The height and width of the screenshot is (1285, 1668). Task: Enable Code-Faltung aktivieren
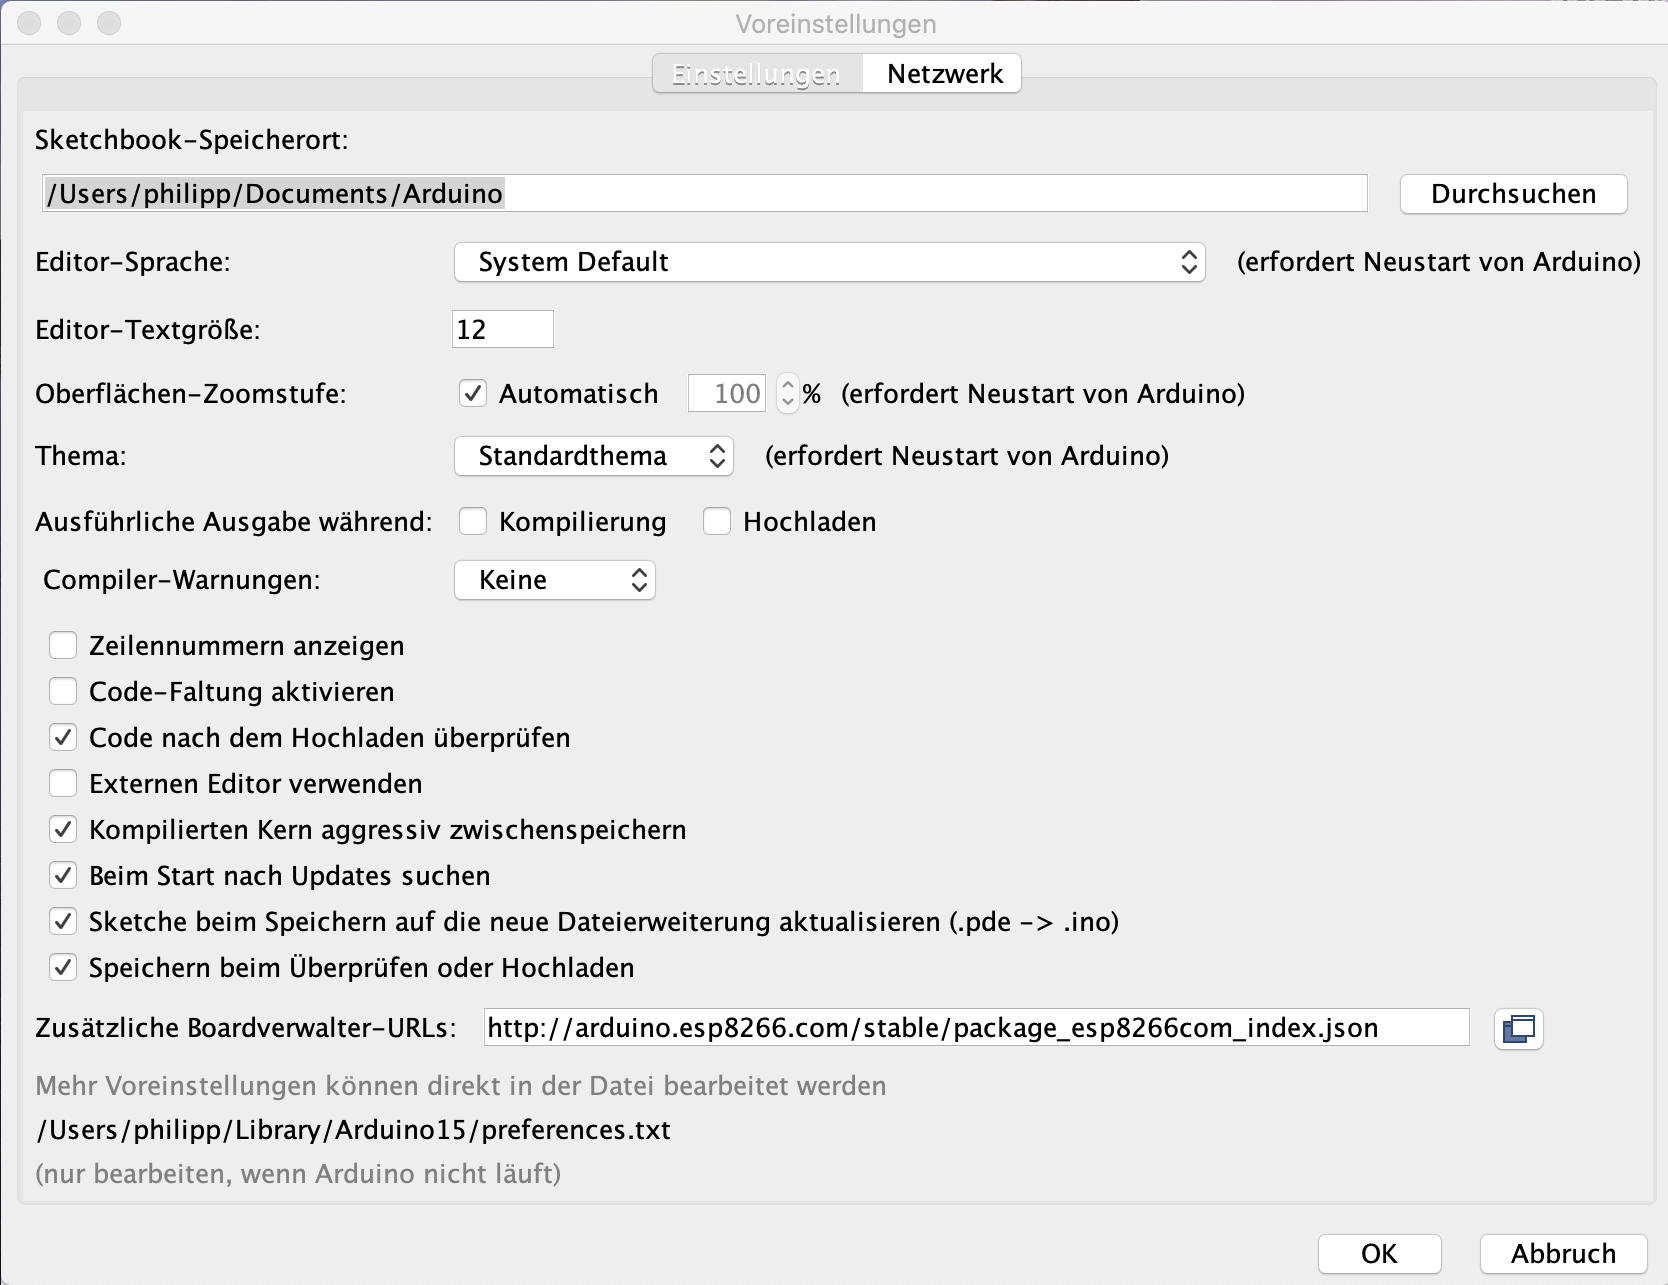(63, 691)
